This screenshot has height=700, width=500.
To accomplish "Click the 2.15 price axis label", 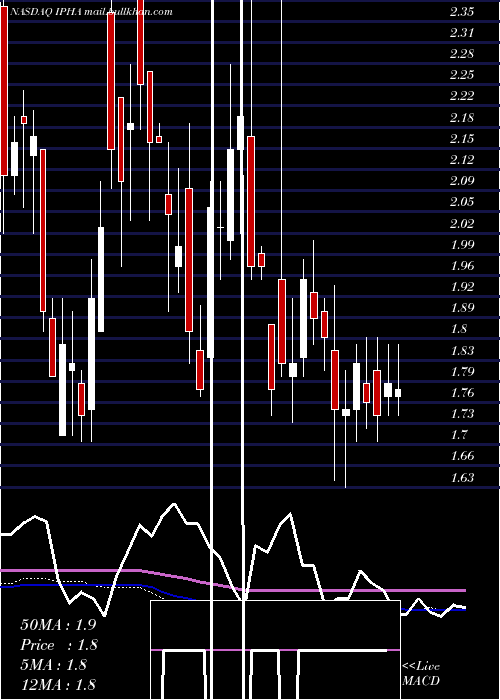I will pyautogui.click(x=462, y=139).
